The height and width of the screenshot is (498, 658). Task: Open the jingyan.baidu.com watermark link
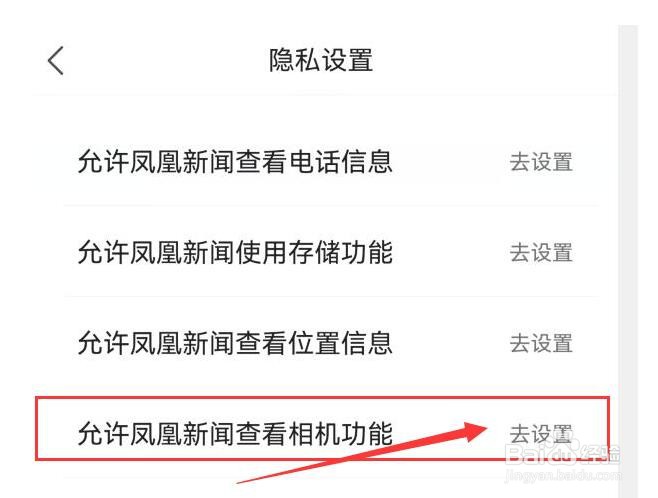point(563,476)
